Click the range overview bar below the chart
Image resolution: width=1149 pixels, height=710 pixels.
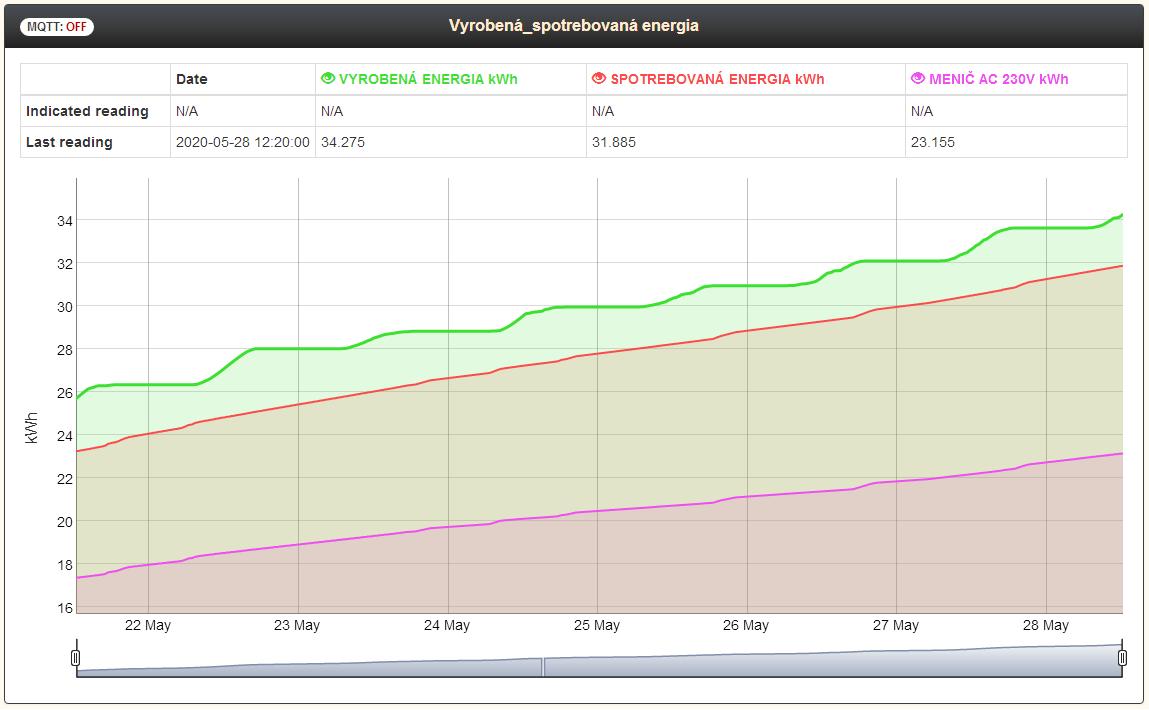click(599, 660)
